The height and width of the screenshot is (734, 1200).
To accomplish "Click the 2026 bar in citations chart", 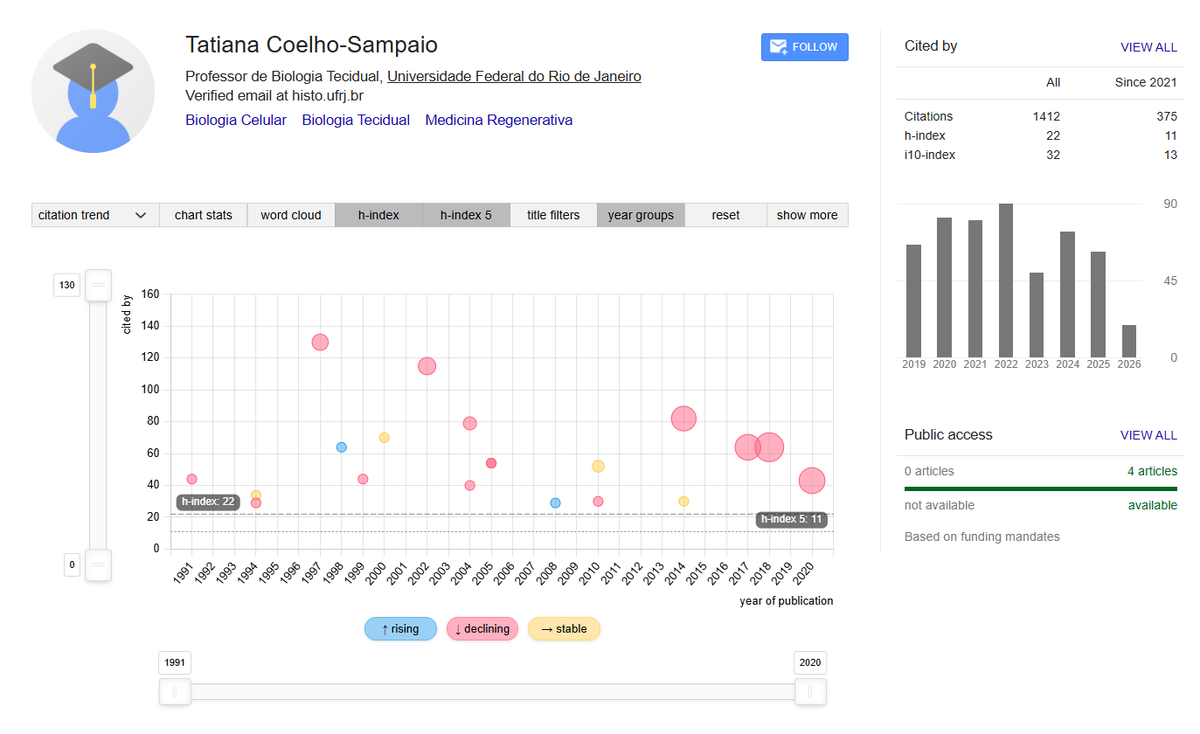I will 1129,341.
